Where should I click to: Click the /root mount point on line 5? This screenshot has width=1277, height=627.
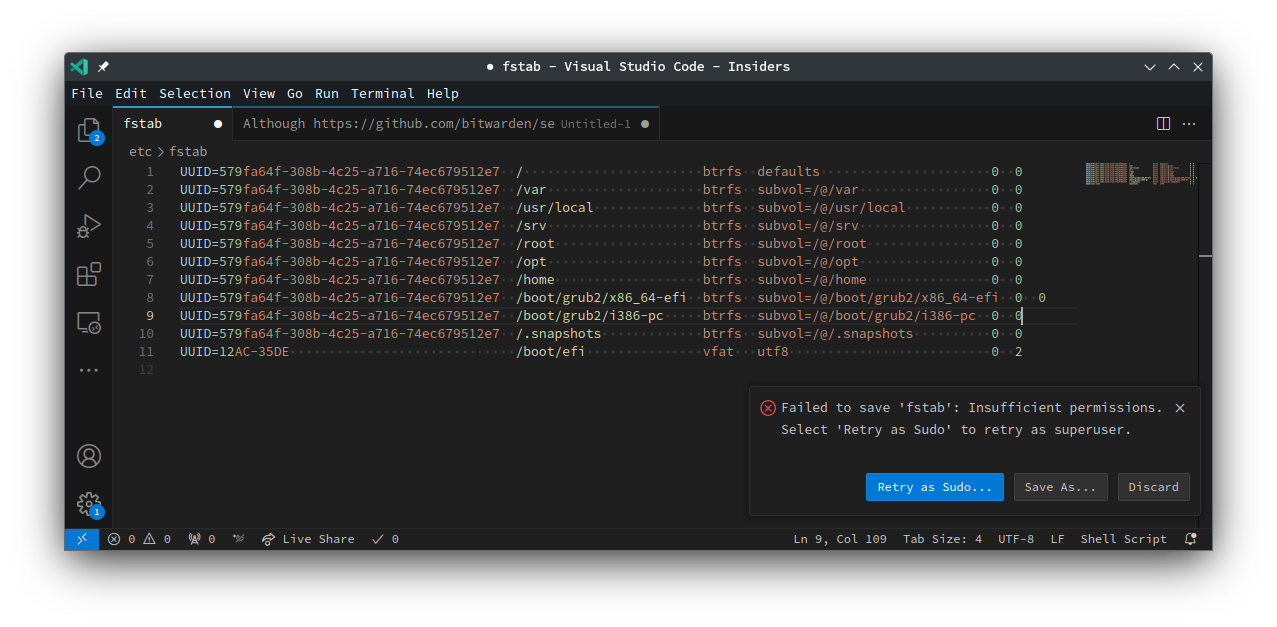[535, 244]
